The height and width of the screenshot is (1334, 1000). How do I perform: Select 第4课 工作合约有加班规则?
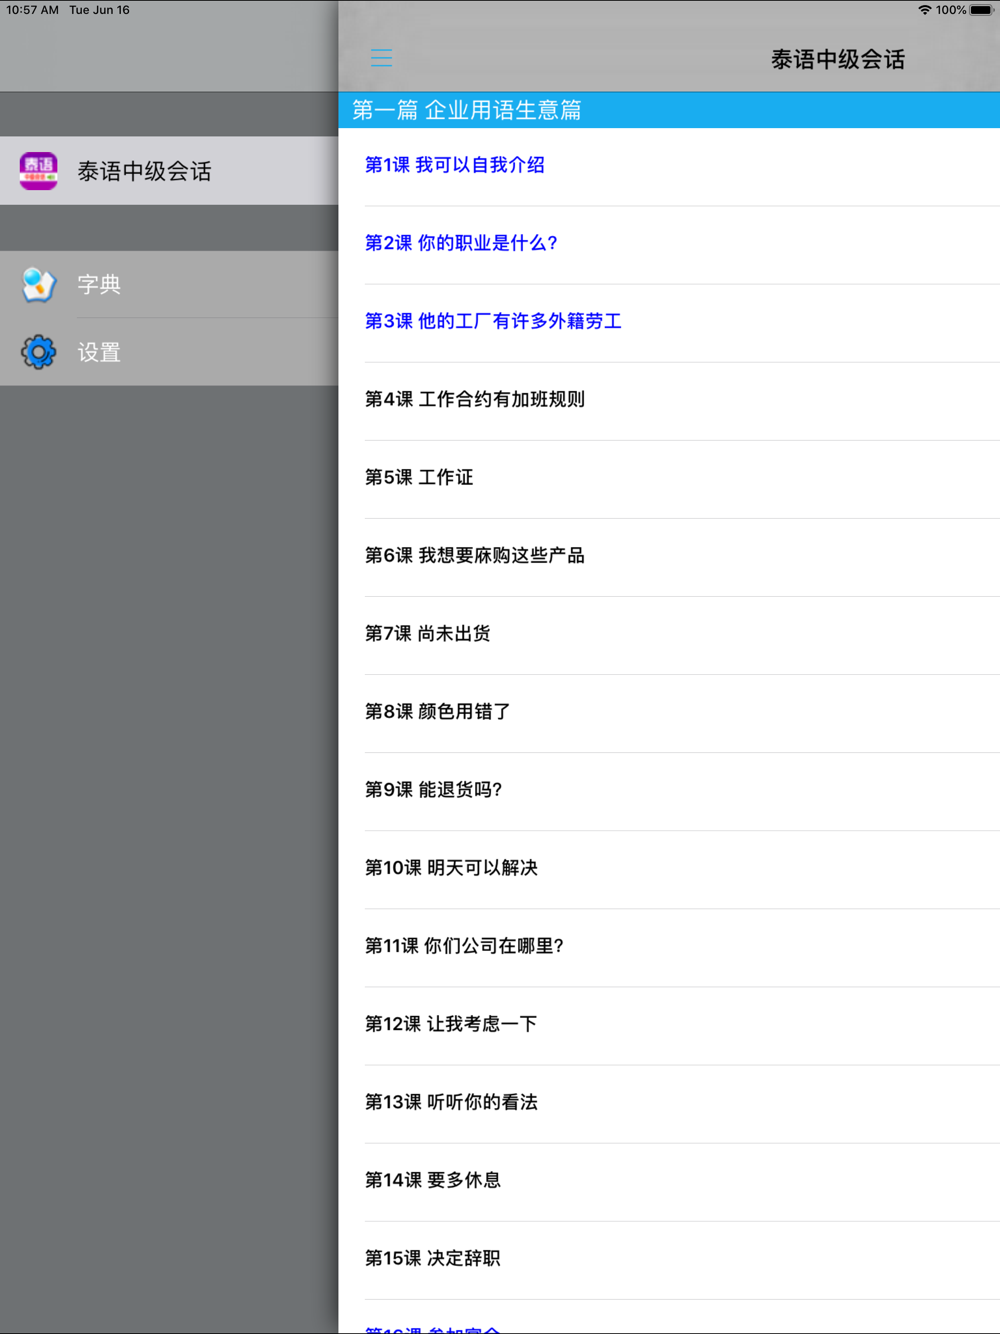669,401
